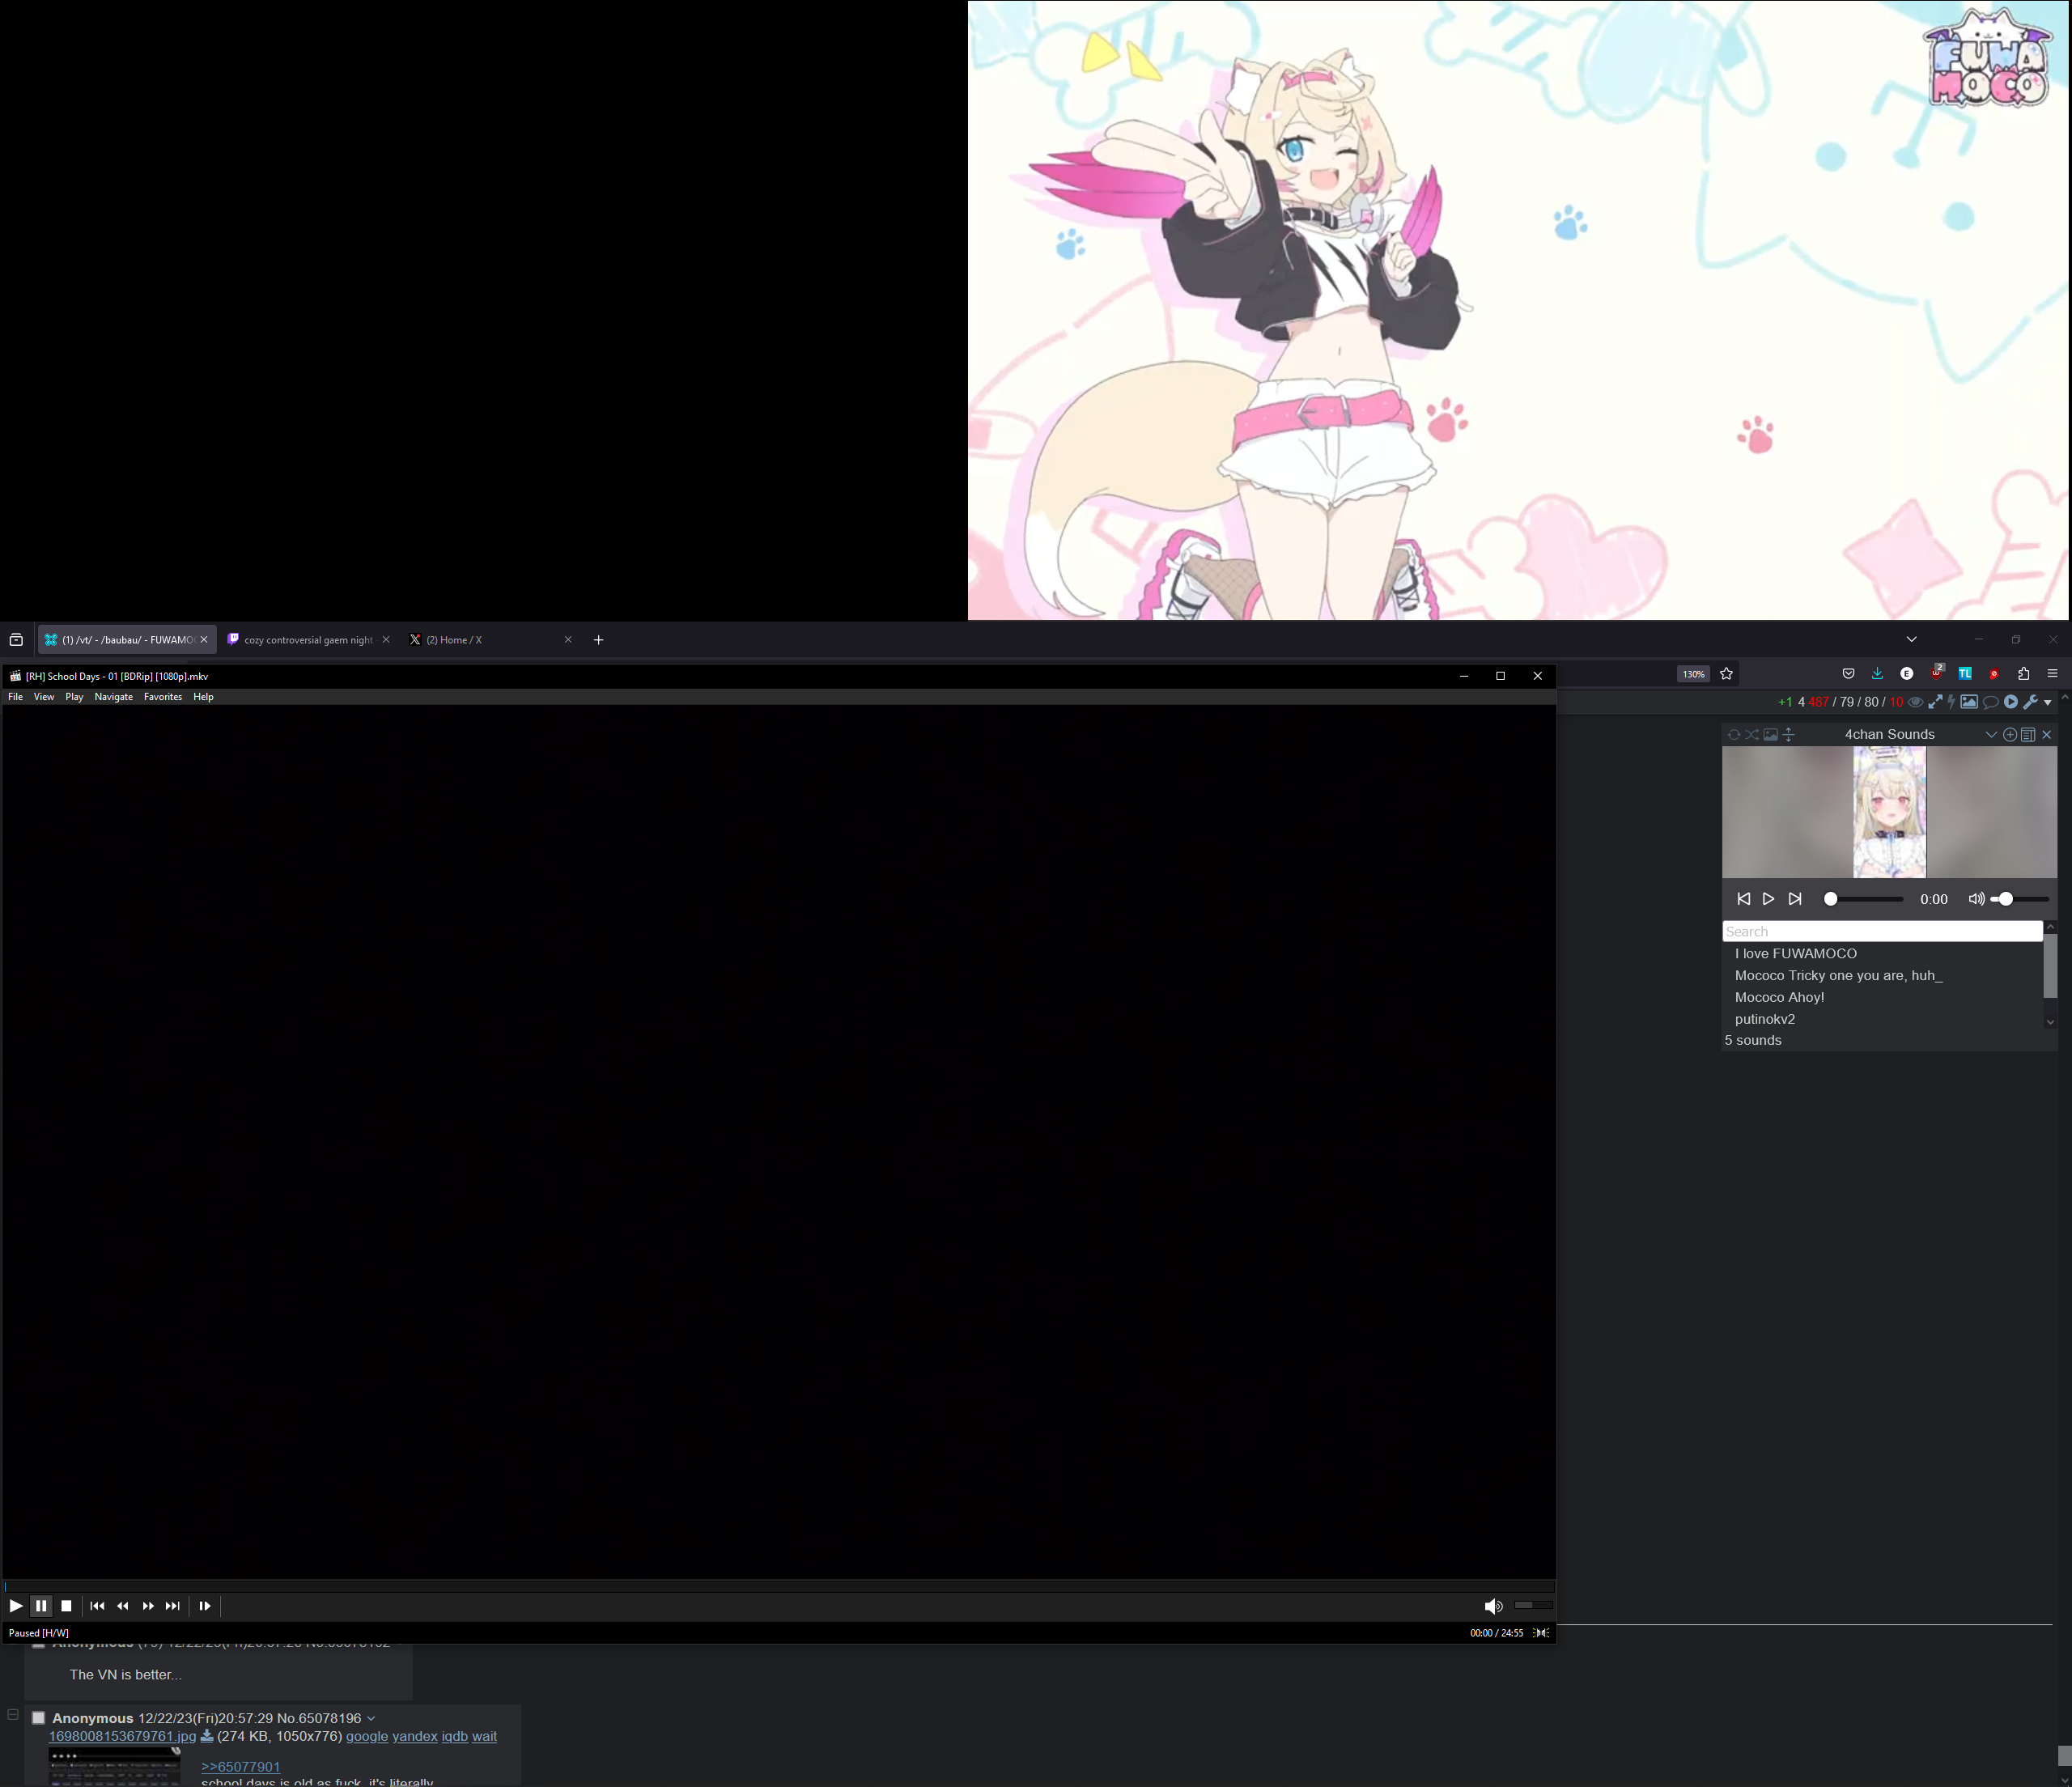This screenshot has height=1787, width=2072.
Task: Expand 4chan Sounds header chevron dropdown
Action: [1991, 734]
